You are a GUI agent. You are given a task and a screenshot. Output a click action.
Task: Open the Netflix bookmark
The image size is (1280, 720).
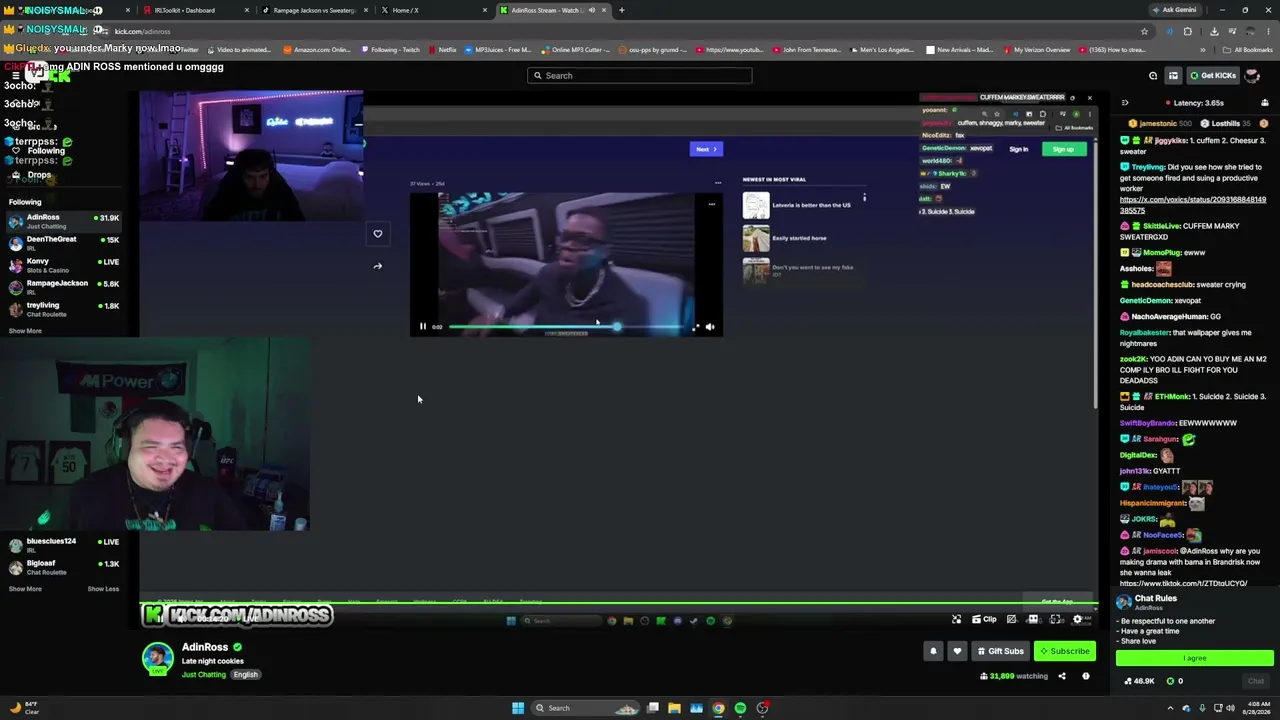pyautogui.click(x=443, y=49)
